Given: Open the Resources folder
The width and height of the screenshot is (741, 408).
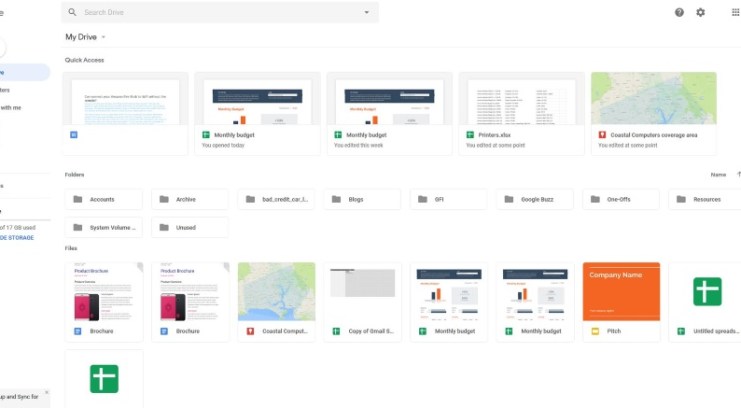Looking at the screenshot, I should coord(705,199).
